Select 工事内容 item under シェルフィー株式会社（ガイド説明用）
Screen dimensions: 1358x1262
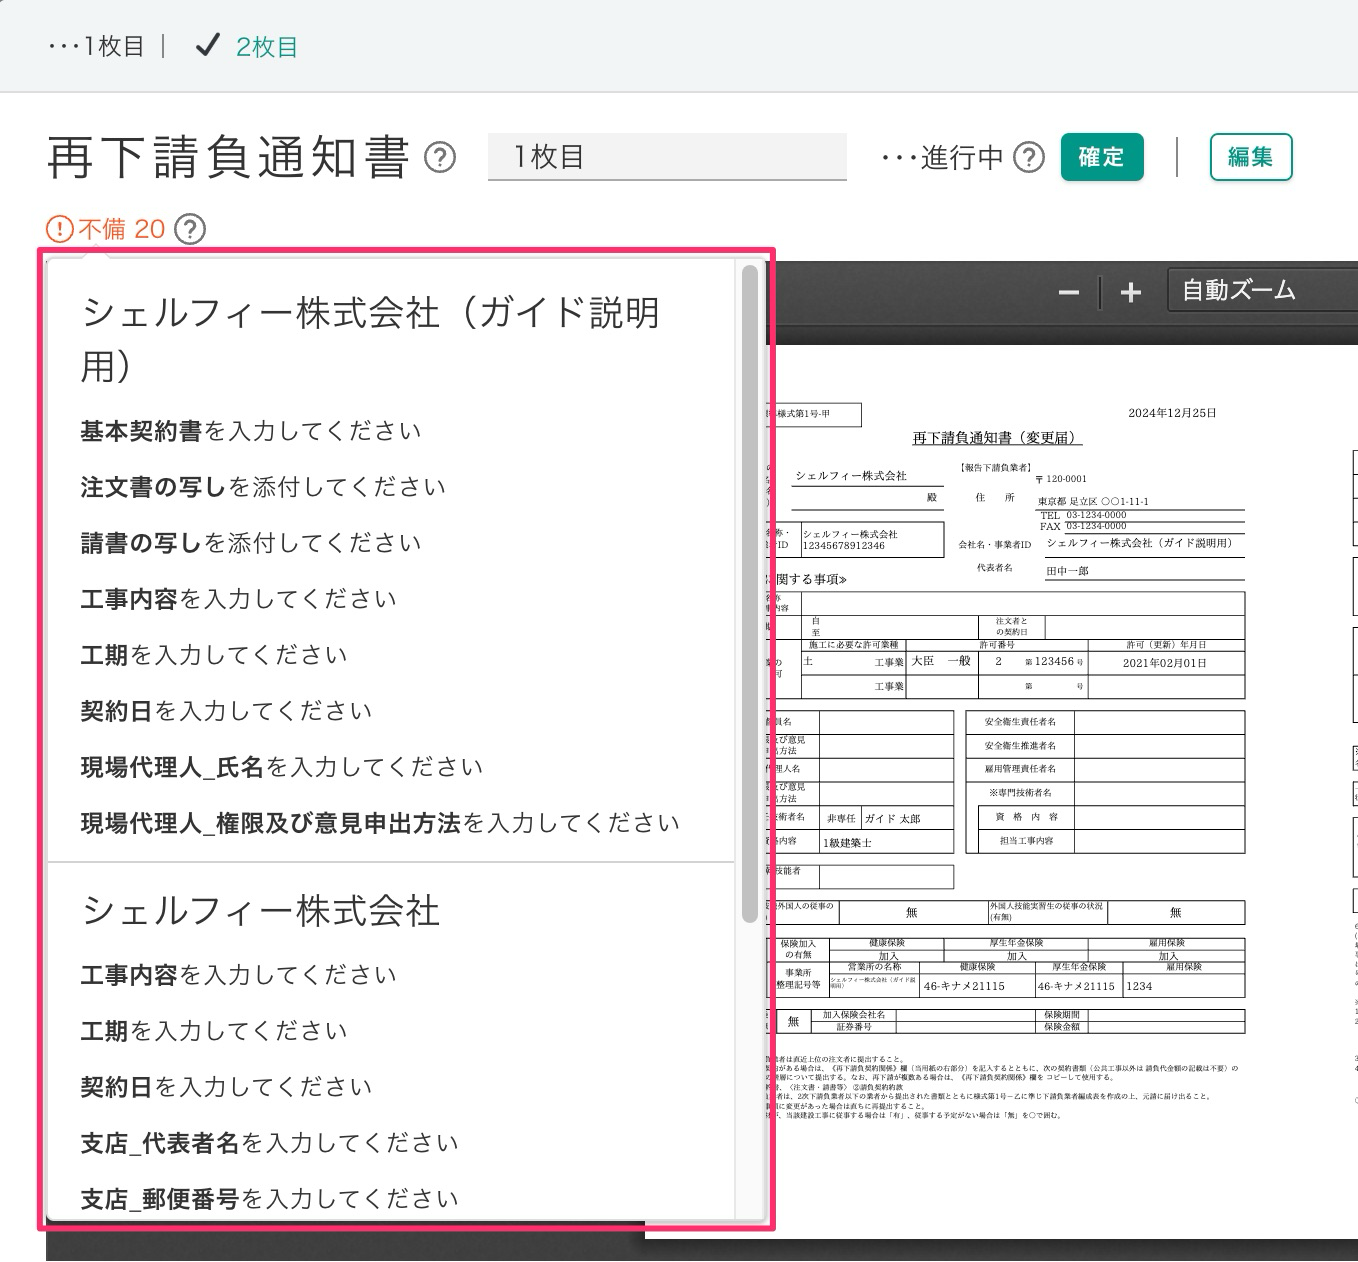[239, 599]
